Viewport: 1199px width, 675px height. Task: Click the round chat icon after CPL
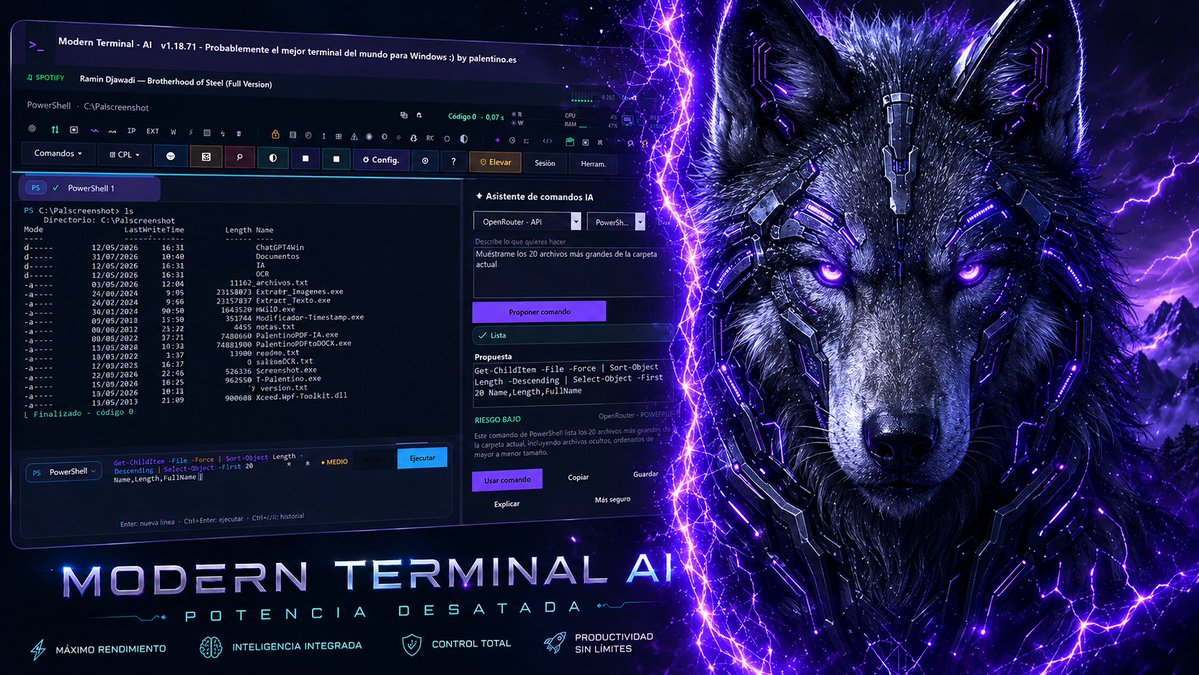pos(171,156)
